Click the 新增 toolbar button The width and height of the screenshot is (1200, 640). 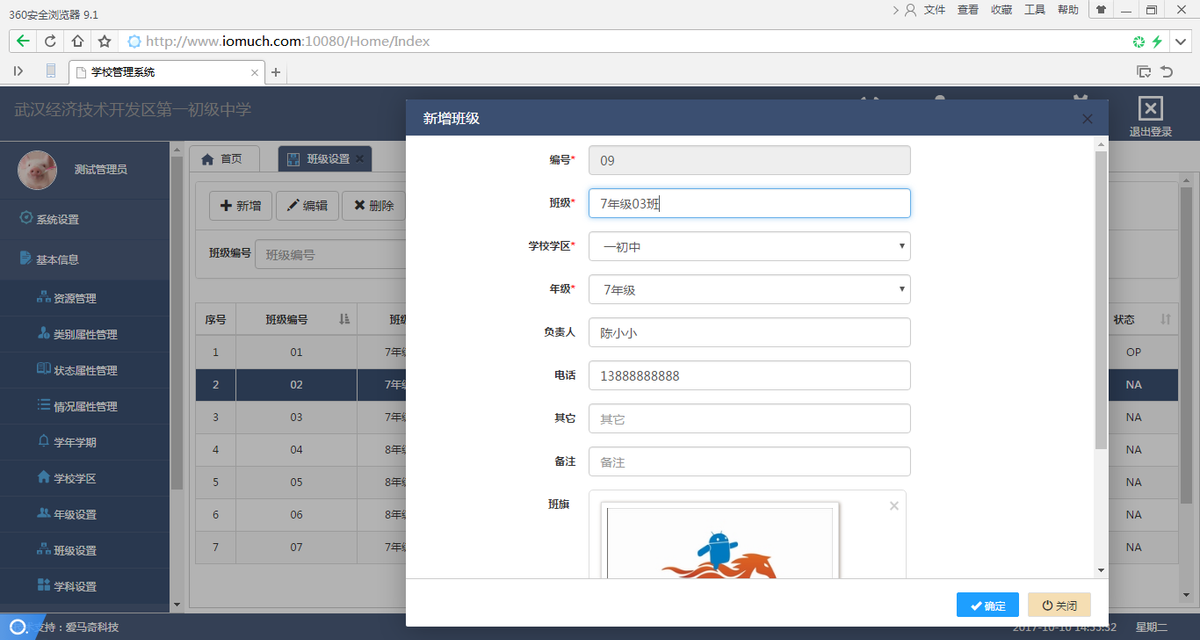coord(240,206)
